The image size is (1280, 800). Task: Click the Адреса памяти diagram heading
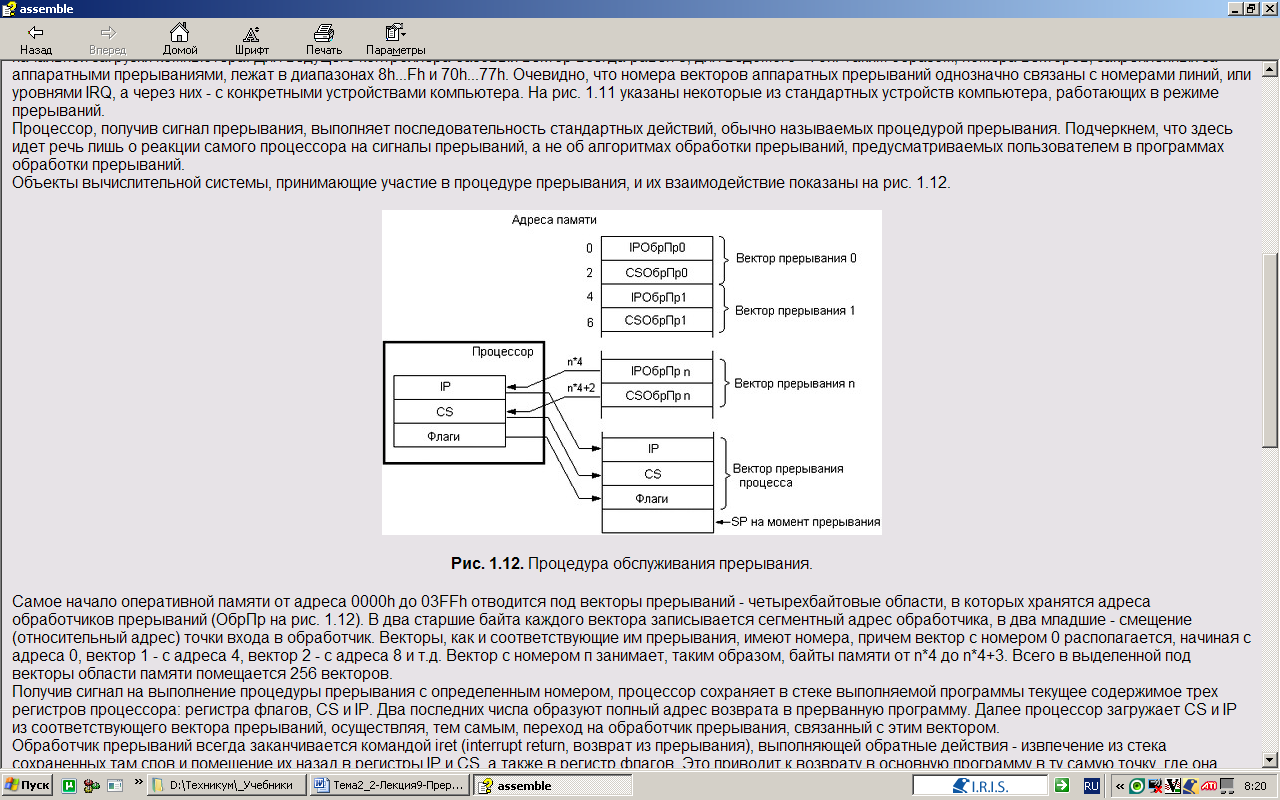pyautogui.click(x=555, y=219)
